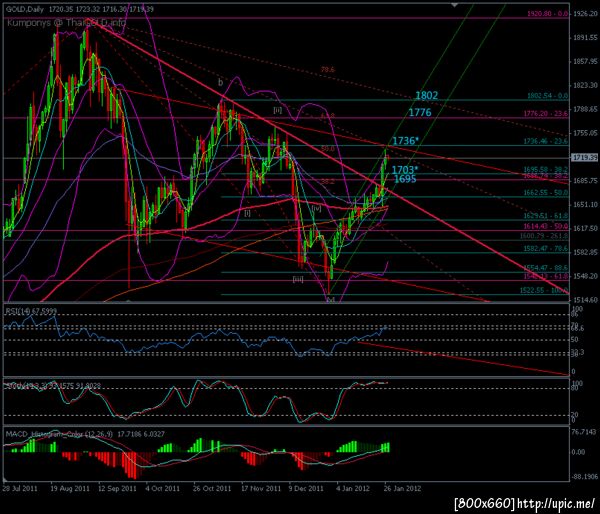Select the wave label 'b'
Screen dimensions: 600x514
220,82
